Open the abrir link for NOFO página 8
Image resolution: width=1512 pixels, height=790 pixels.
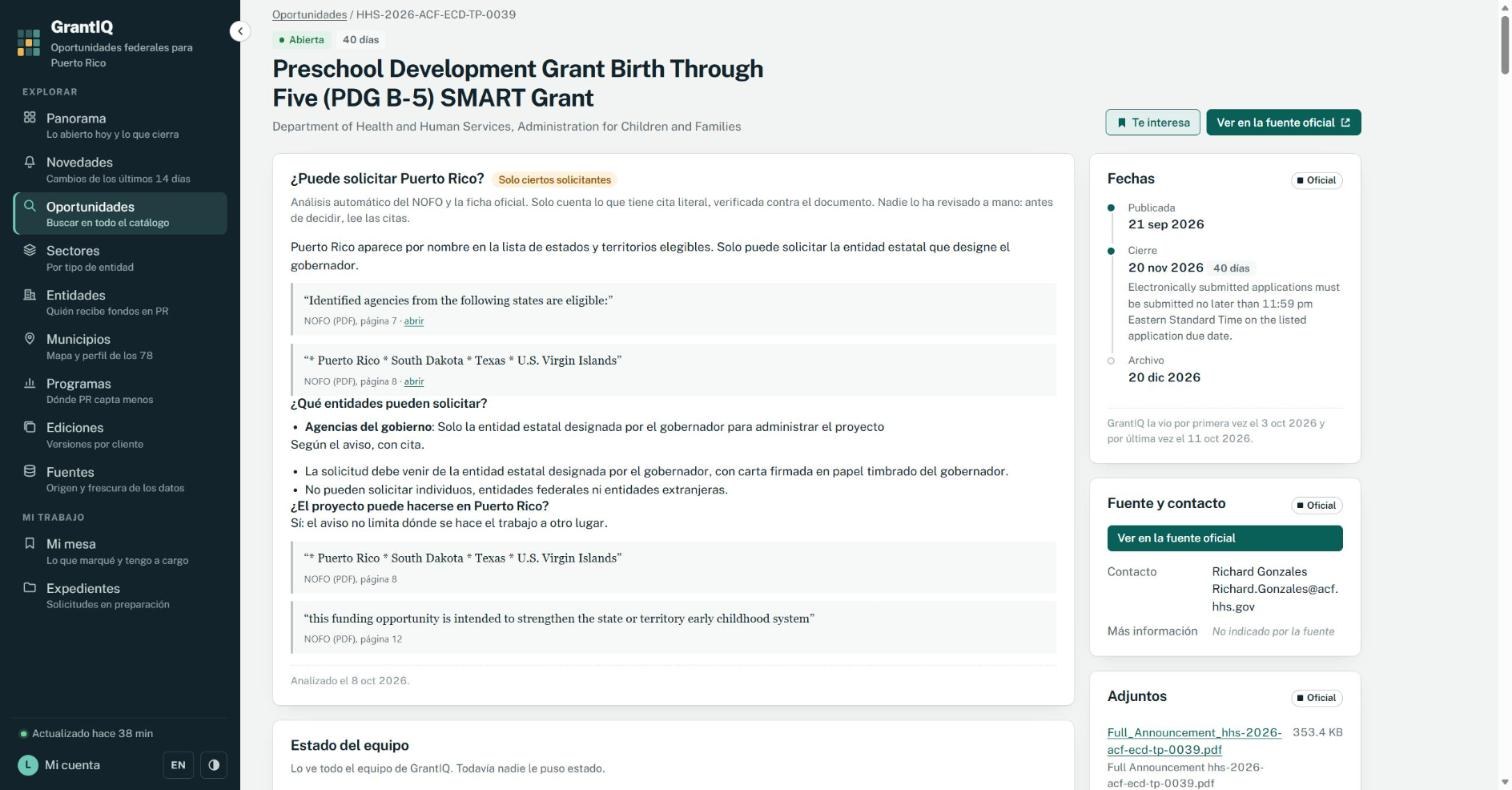414,381
